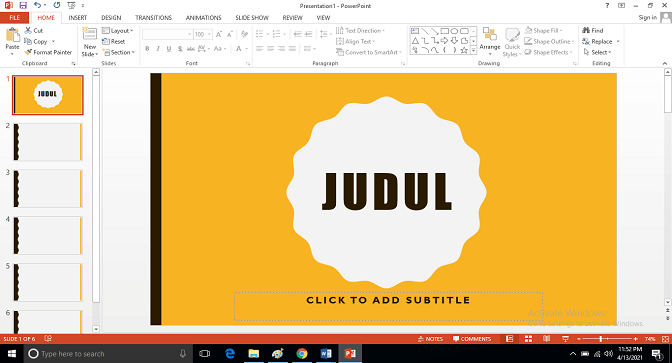Screen dimensions: 672x363
Task: Click the subtitle placeholder text box
Action: pyautogui.click(x=388, y=306)
